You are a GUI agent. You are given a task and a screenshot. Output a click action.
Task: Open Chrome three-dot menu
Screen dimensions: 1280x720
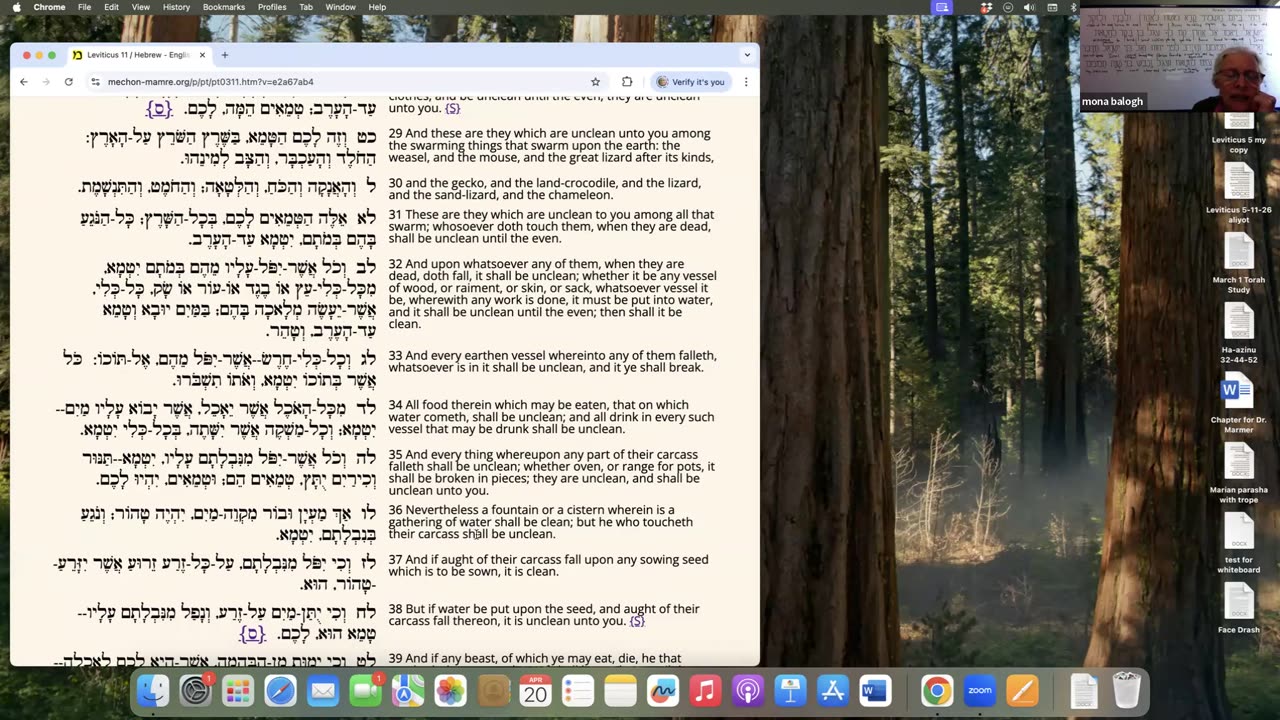click(746, 82)
